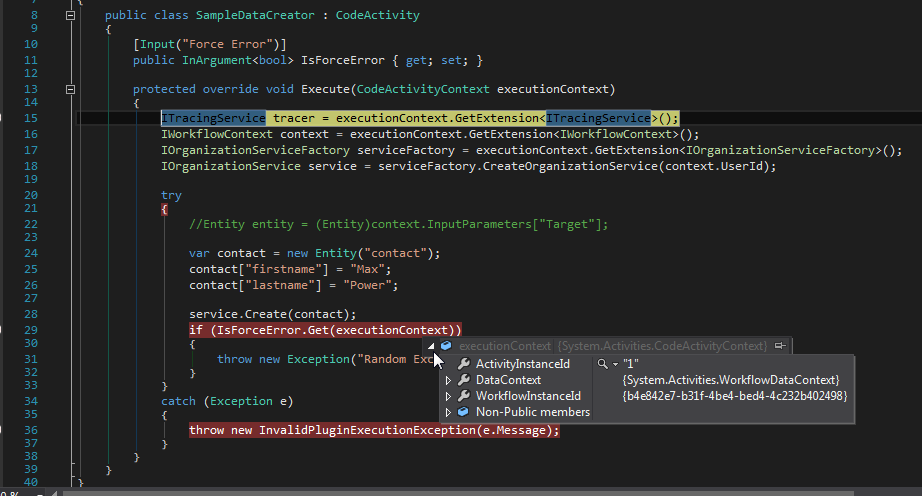Screen dimensions: 922x496
Task: Collapse the Execute method outline
Action: click(x=71, y=90)
